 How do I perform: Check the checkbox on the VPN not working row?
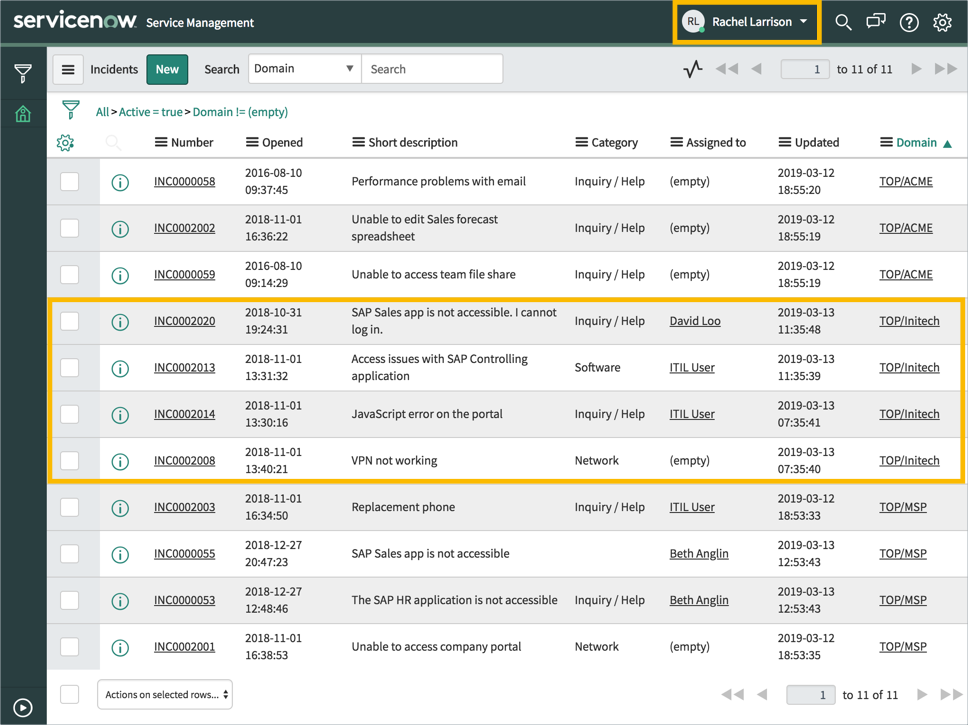pos(70,460)
